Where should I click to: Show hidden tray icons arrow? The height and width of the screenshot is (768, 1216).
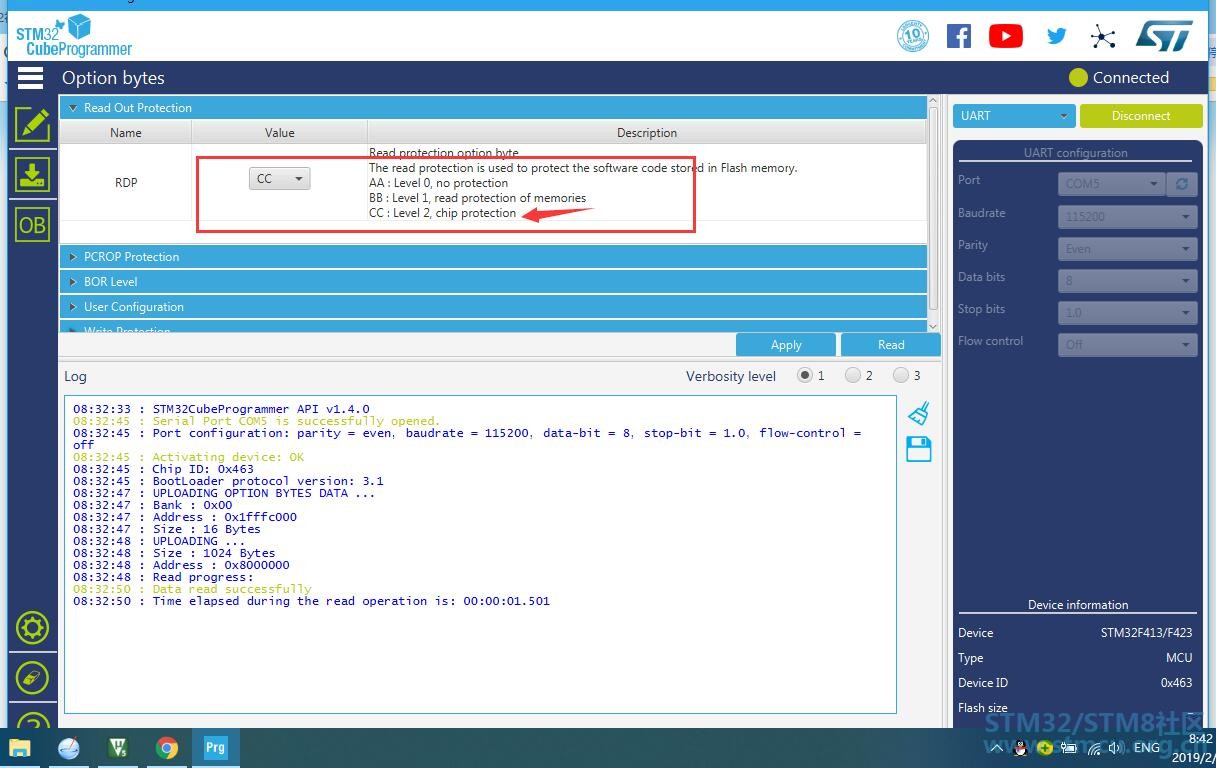[x=997, y=748]
